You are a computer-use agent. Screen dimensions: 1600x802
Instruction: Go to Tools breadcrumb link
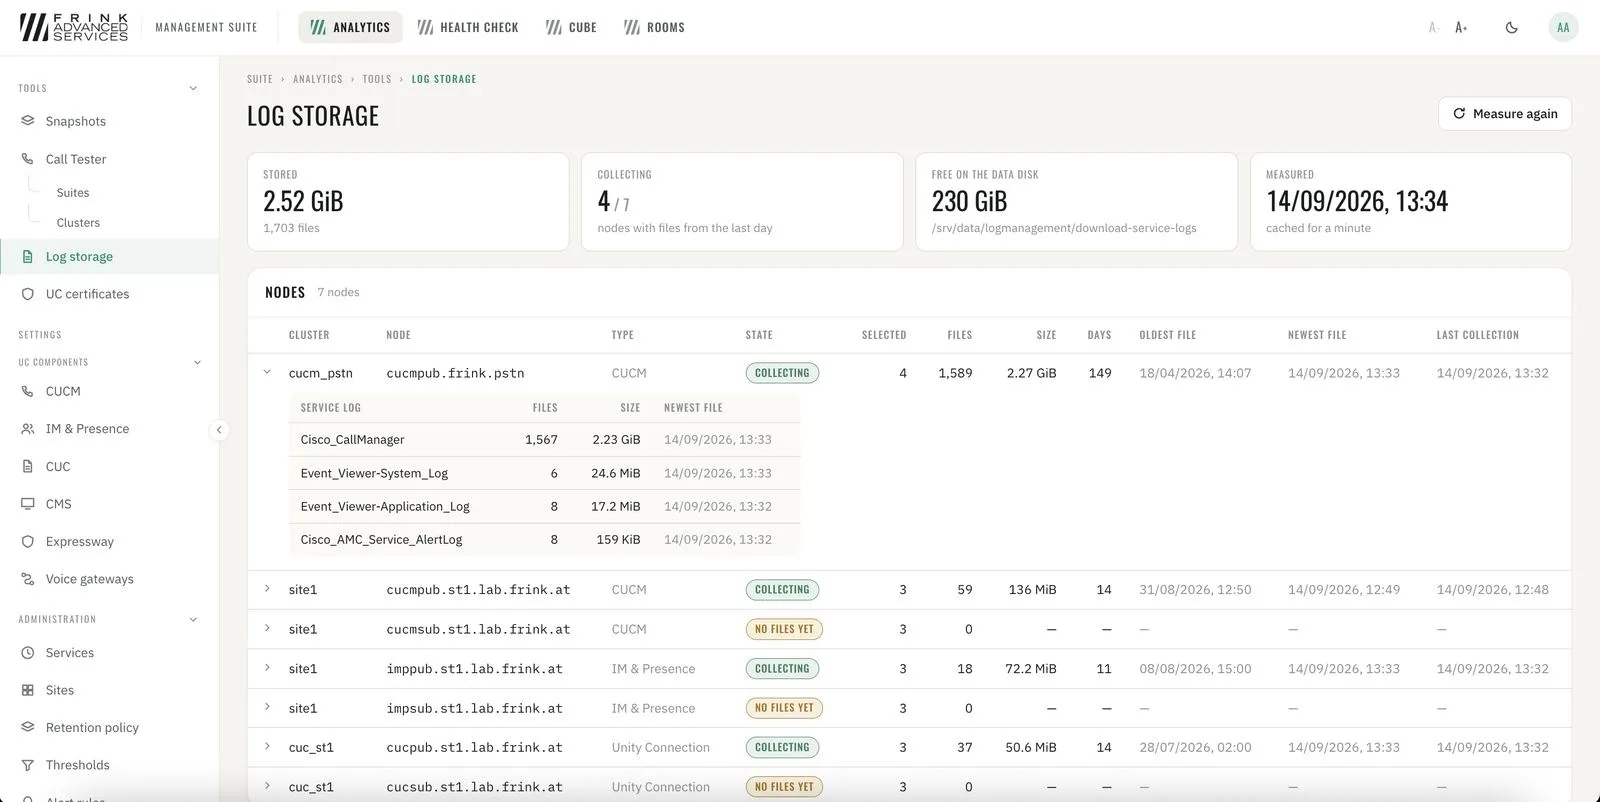(377, 79)
